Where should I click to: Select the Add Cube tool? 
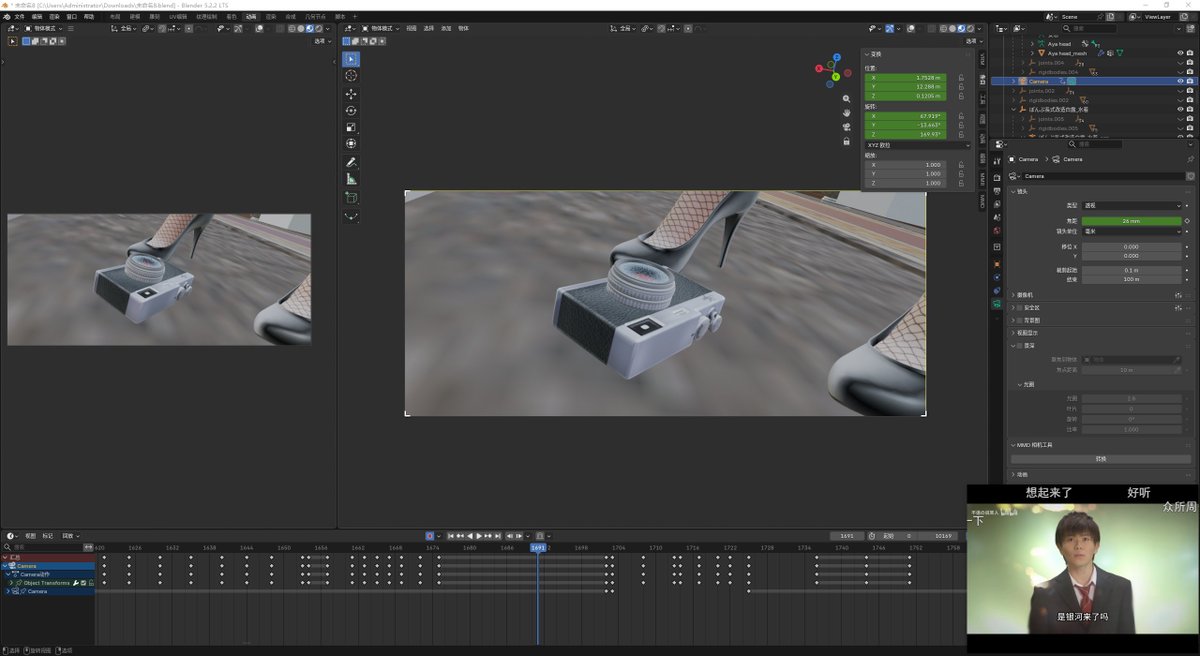click(351, 198)
